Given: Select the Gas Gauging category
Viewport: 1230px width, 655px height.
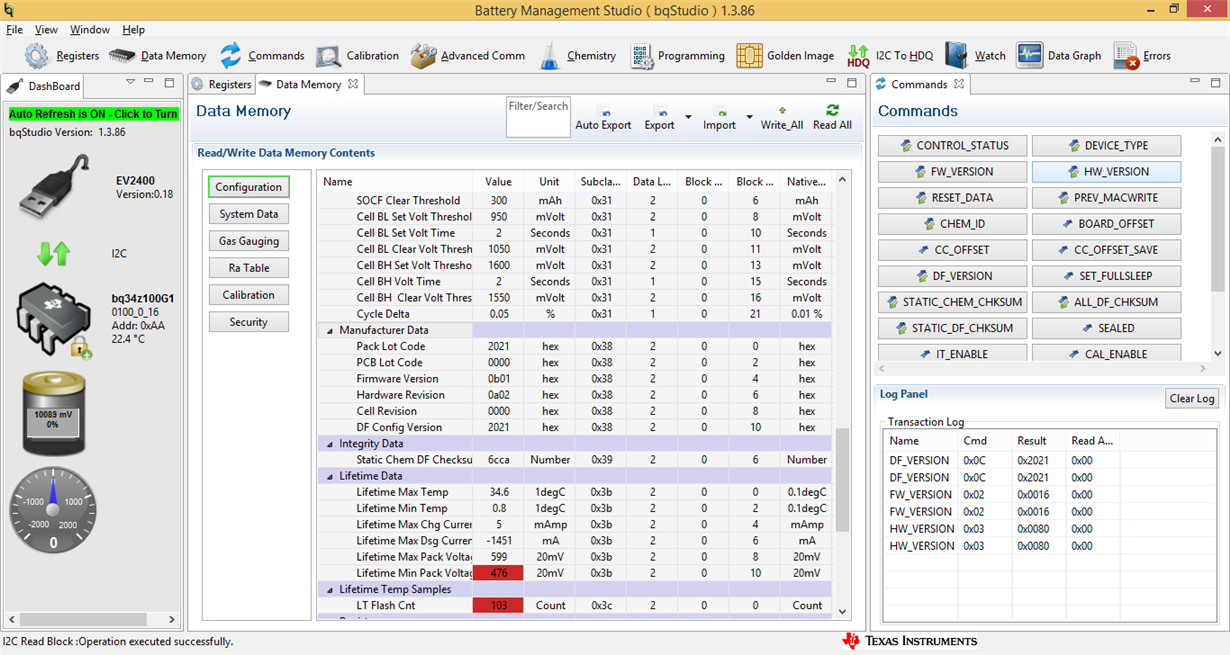Looking at the screenshot, I should (x=248, y=241).
